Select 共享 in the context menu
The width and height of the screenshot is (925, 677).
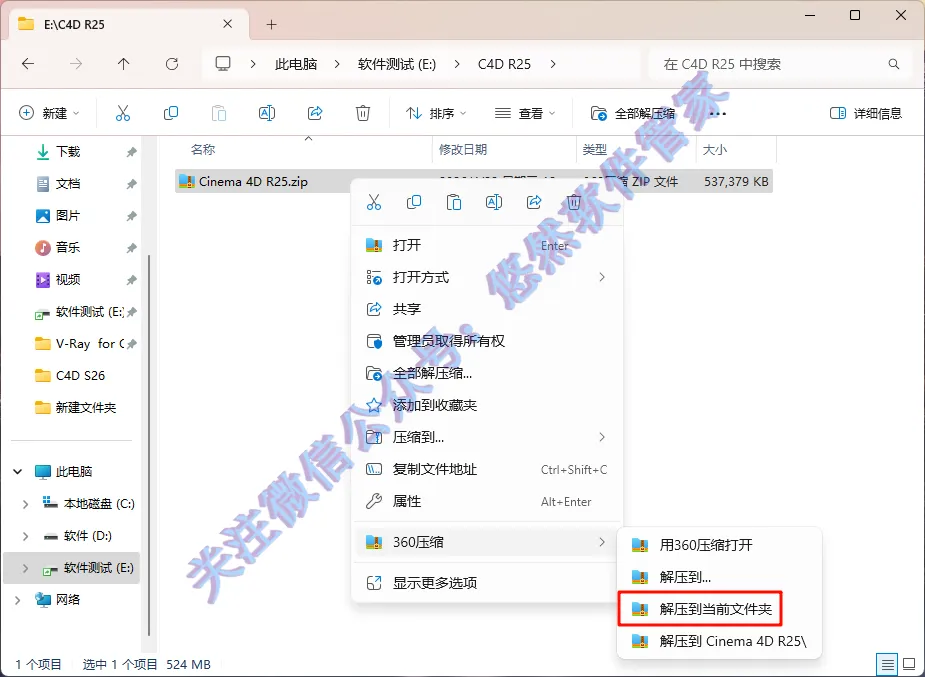click(487, 309)
